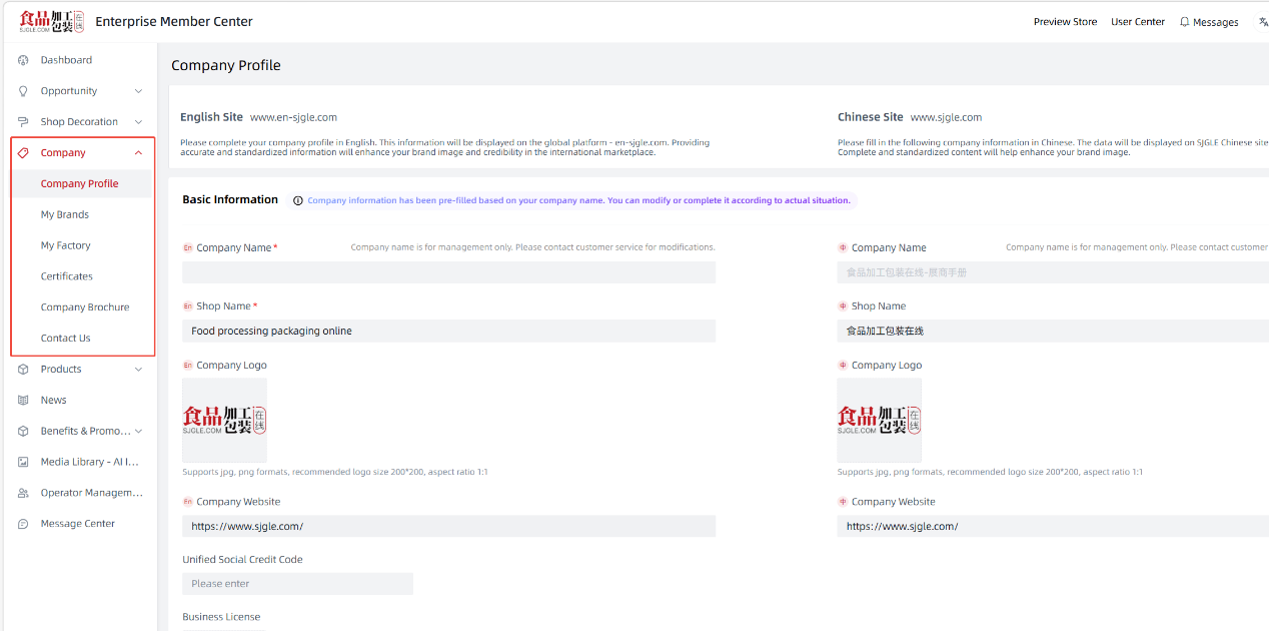Click the Shop Decoration paint roller icon

(x=23, y=122)
